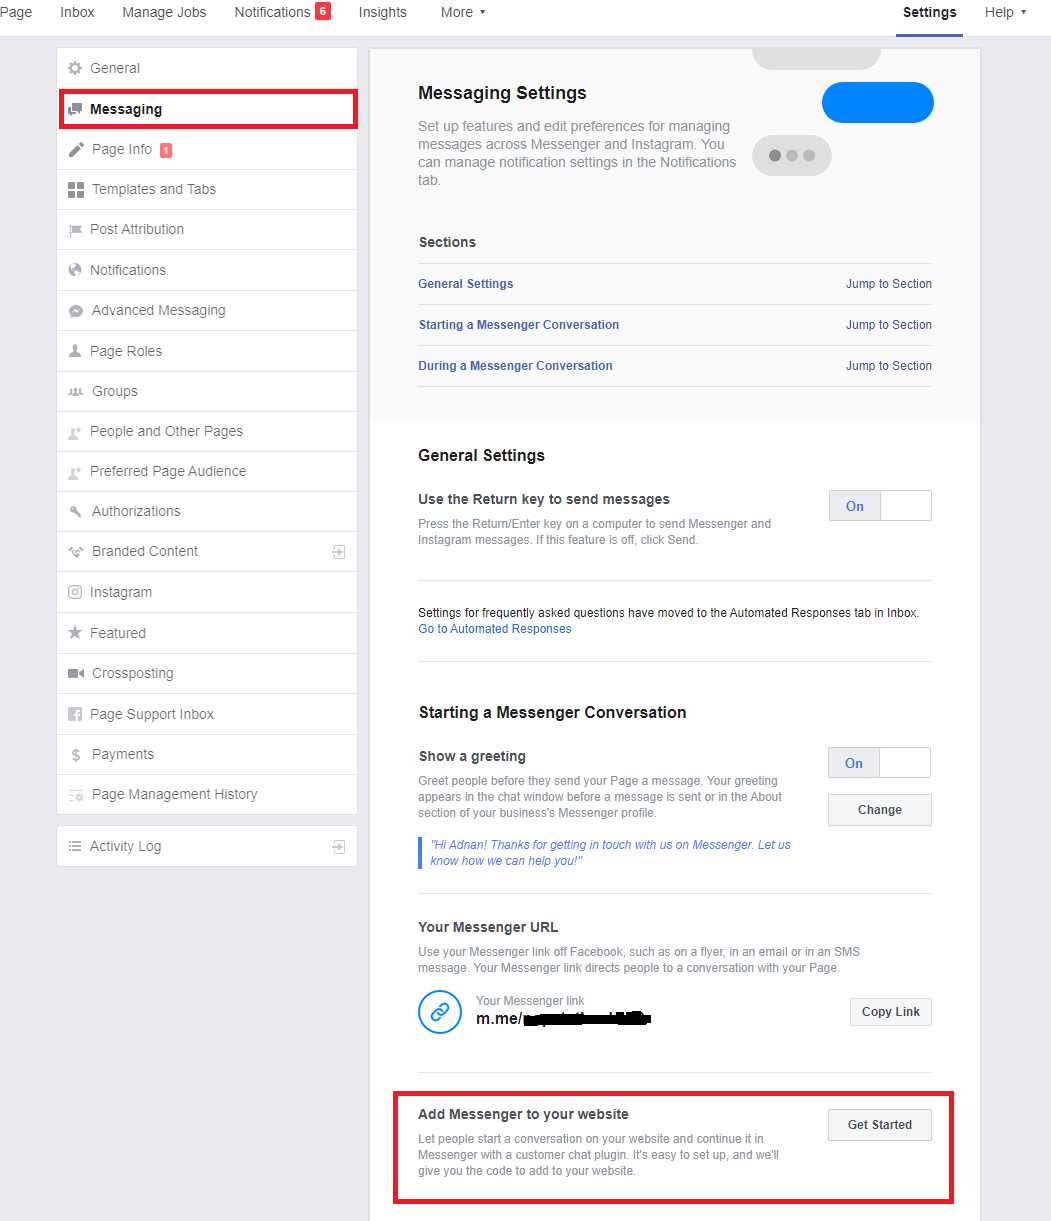Toggle the Show a greeting switch

(x=879, y=763)
